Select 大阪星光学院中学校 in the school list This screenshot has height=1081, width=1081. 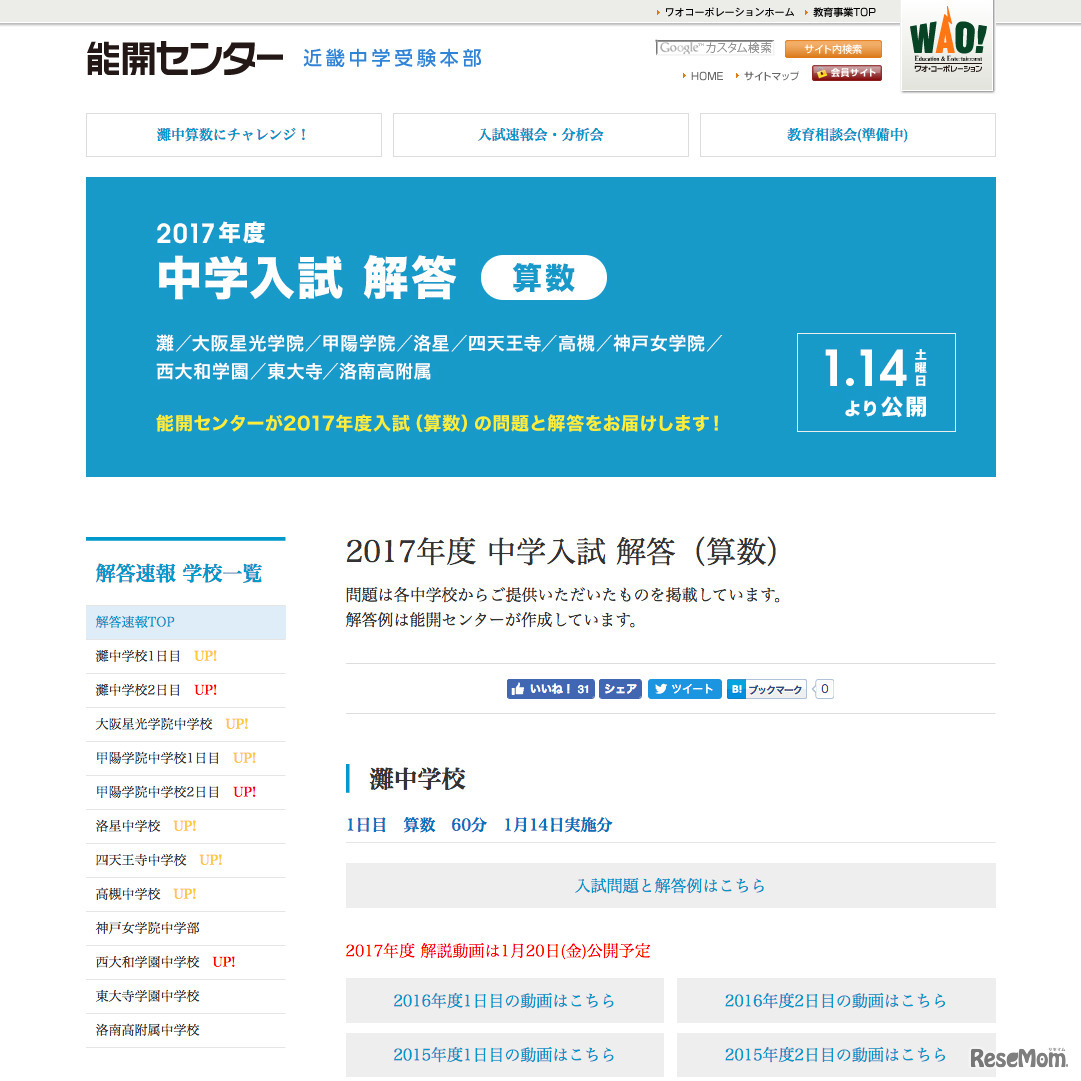(185, 724)
